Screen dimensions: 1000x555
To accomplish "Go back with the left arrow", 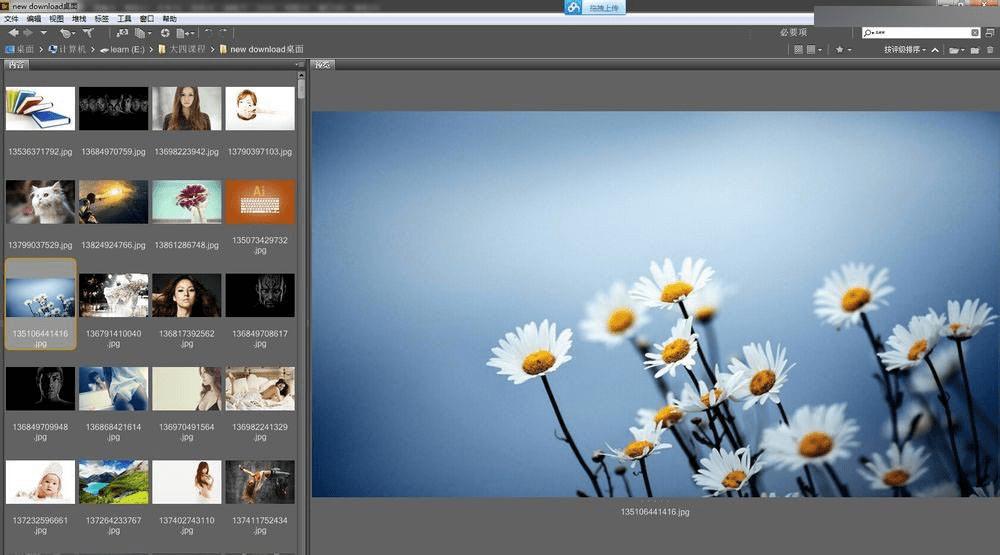I will (x=13, y=33).
